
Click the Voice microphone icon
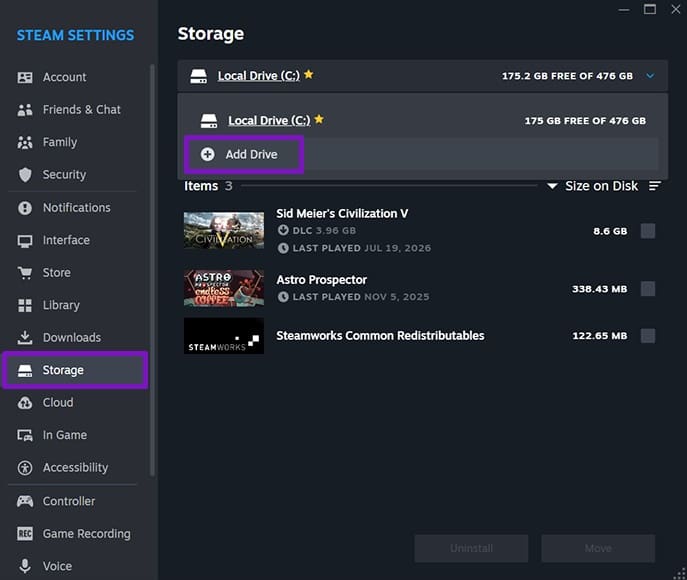pos(25,566)
